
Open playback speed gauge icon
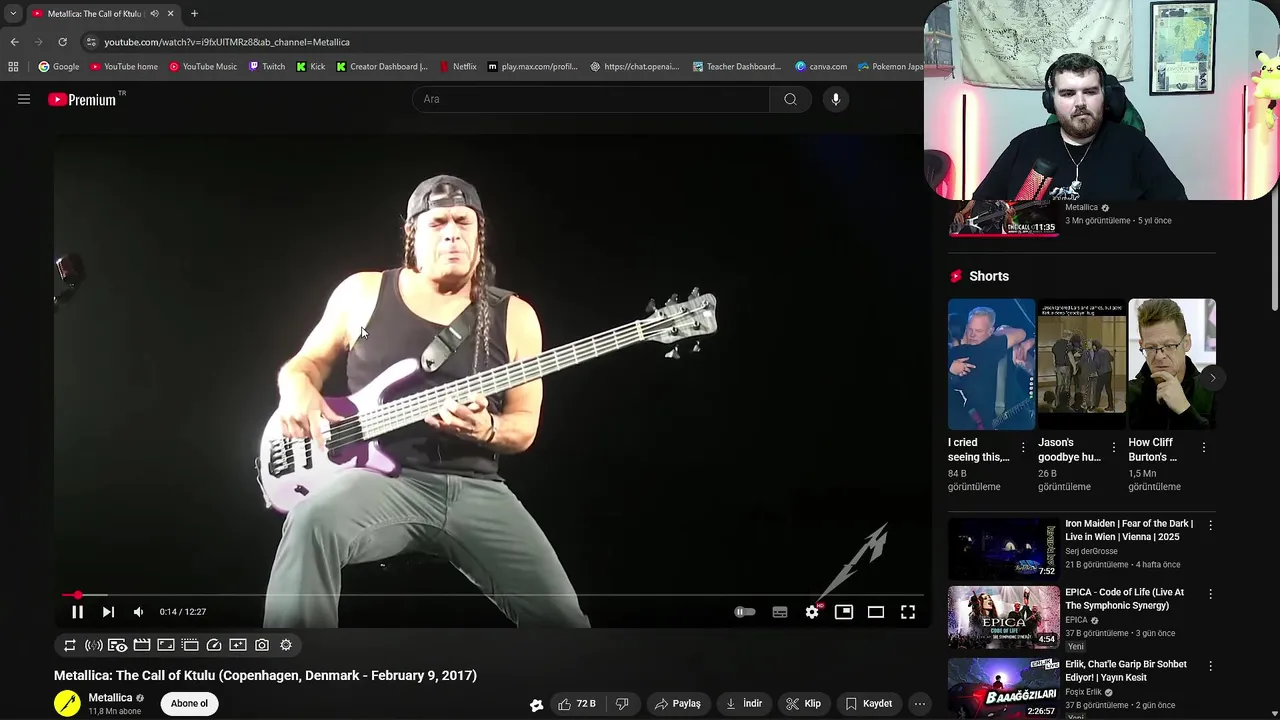pyautogui.click(x=214, y=646)
